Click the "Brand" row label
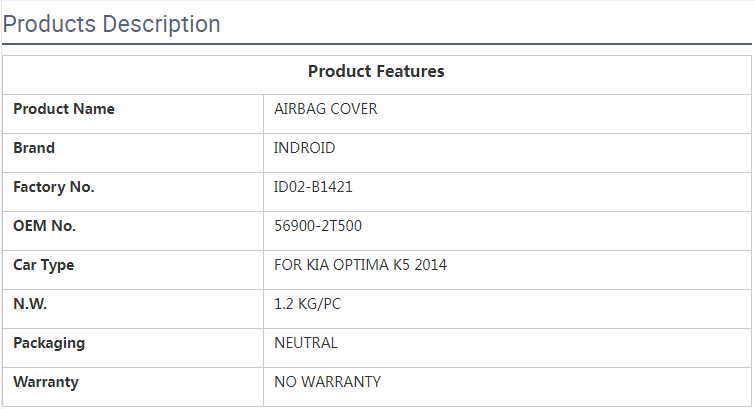Screen dimensions: 755x409 (x=34, y=148)
